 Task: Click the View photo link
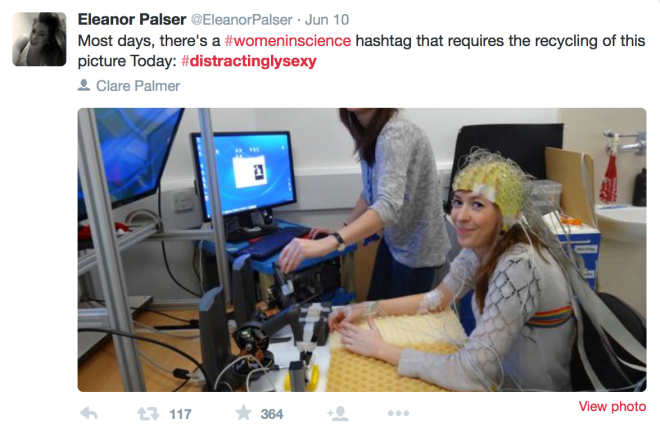pyautogui.click(x=612, y=406)
